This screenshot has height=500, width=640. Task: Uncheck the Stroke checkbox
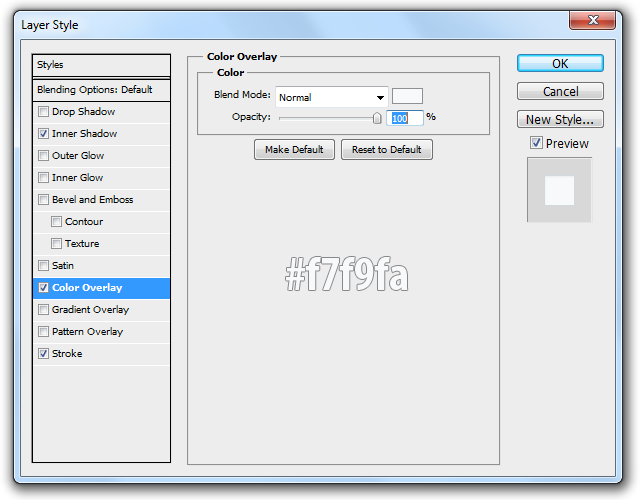click(43, 353)
